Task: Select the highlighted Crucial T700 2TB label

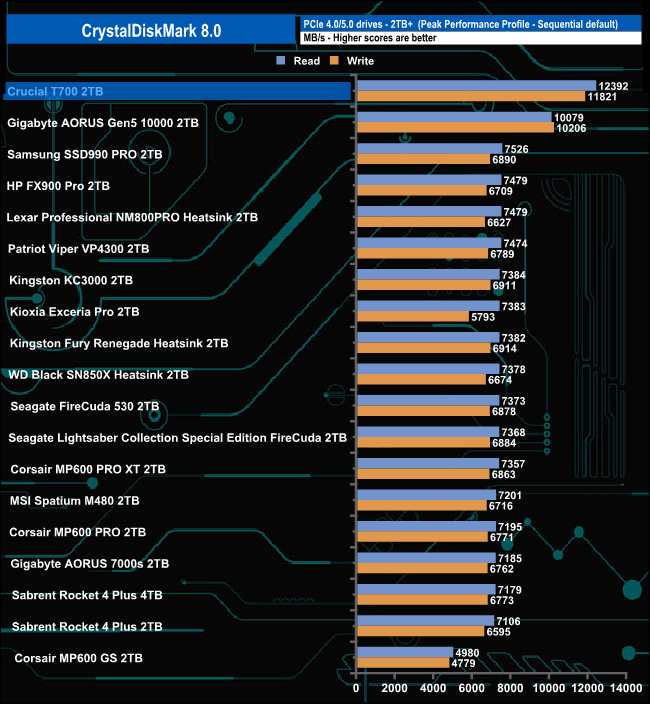Action: pyautogui.click(x=55, y=92)
